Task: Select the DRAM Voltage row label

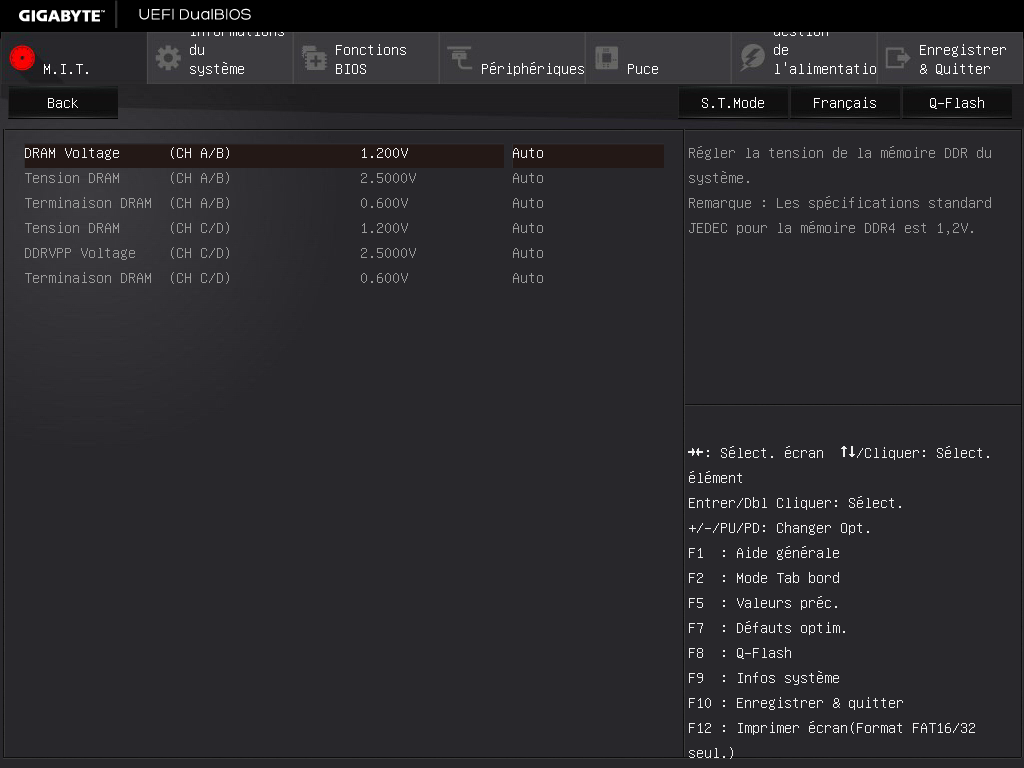Action: coord(72,153)
